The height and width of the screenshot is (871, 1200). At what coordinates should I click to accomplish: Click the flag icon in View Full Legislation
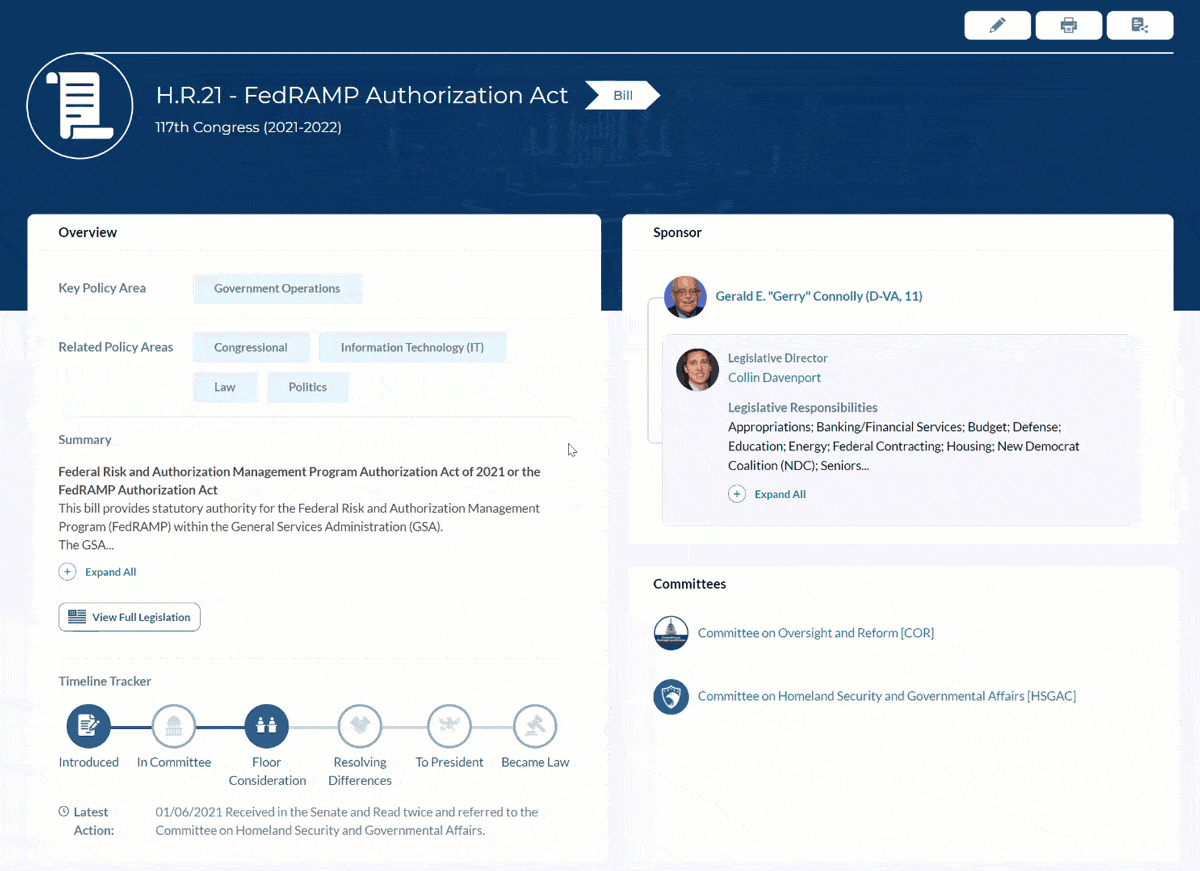click(x=77, y=617)
